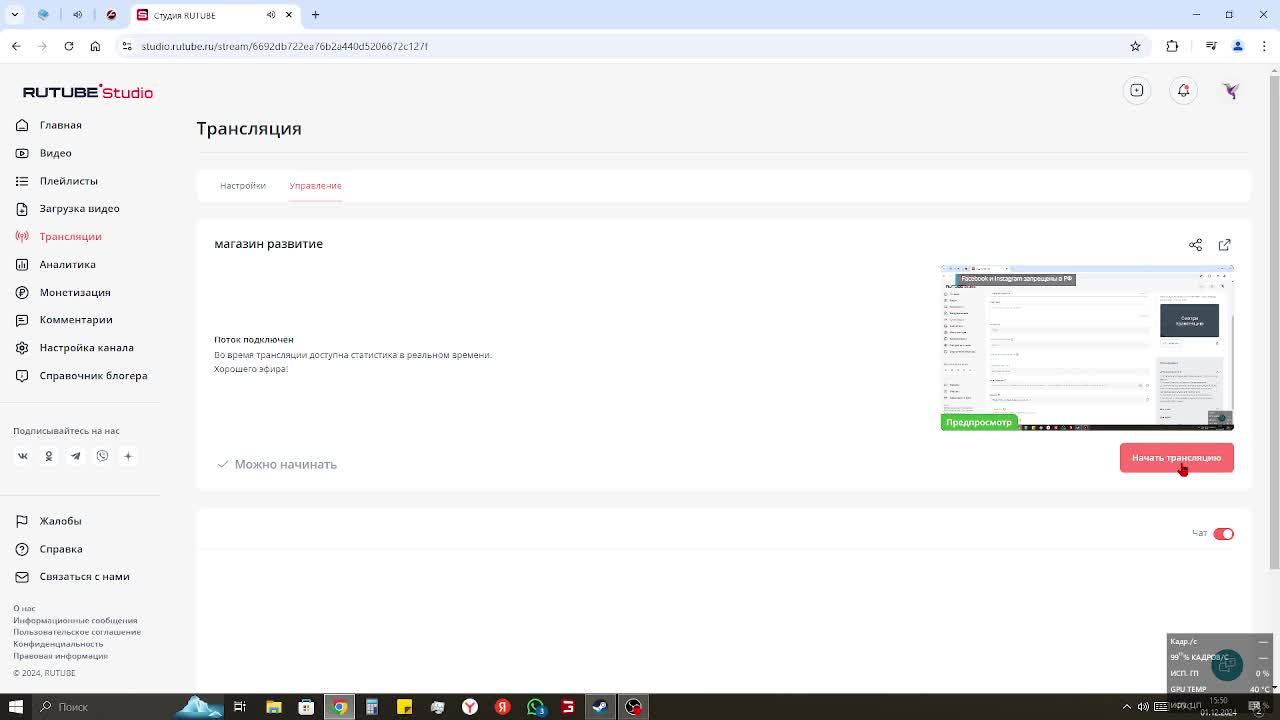The width and height of the screenshot is (1280, 720).
Task: Open the Chrome profile icon
Action: 1238,46
